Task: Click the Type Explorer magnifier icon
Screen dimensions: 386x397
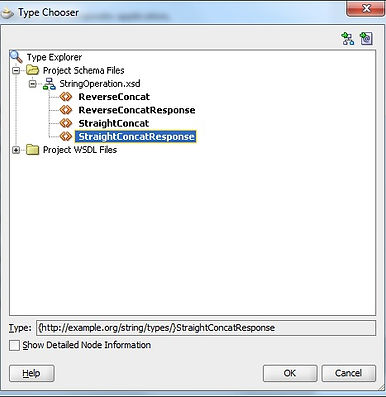Action: click(16, 56)
